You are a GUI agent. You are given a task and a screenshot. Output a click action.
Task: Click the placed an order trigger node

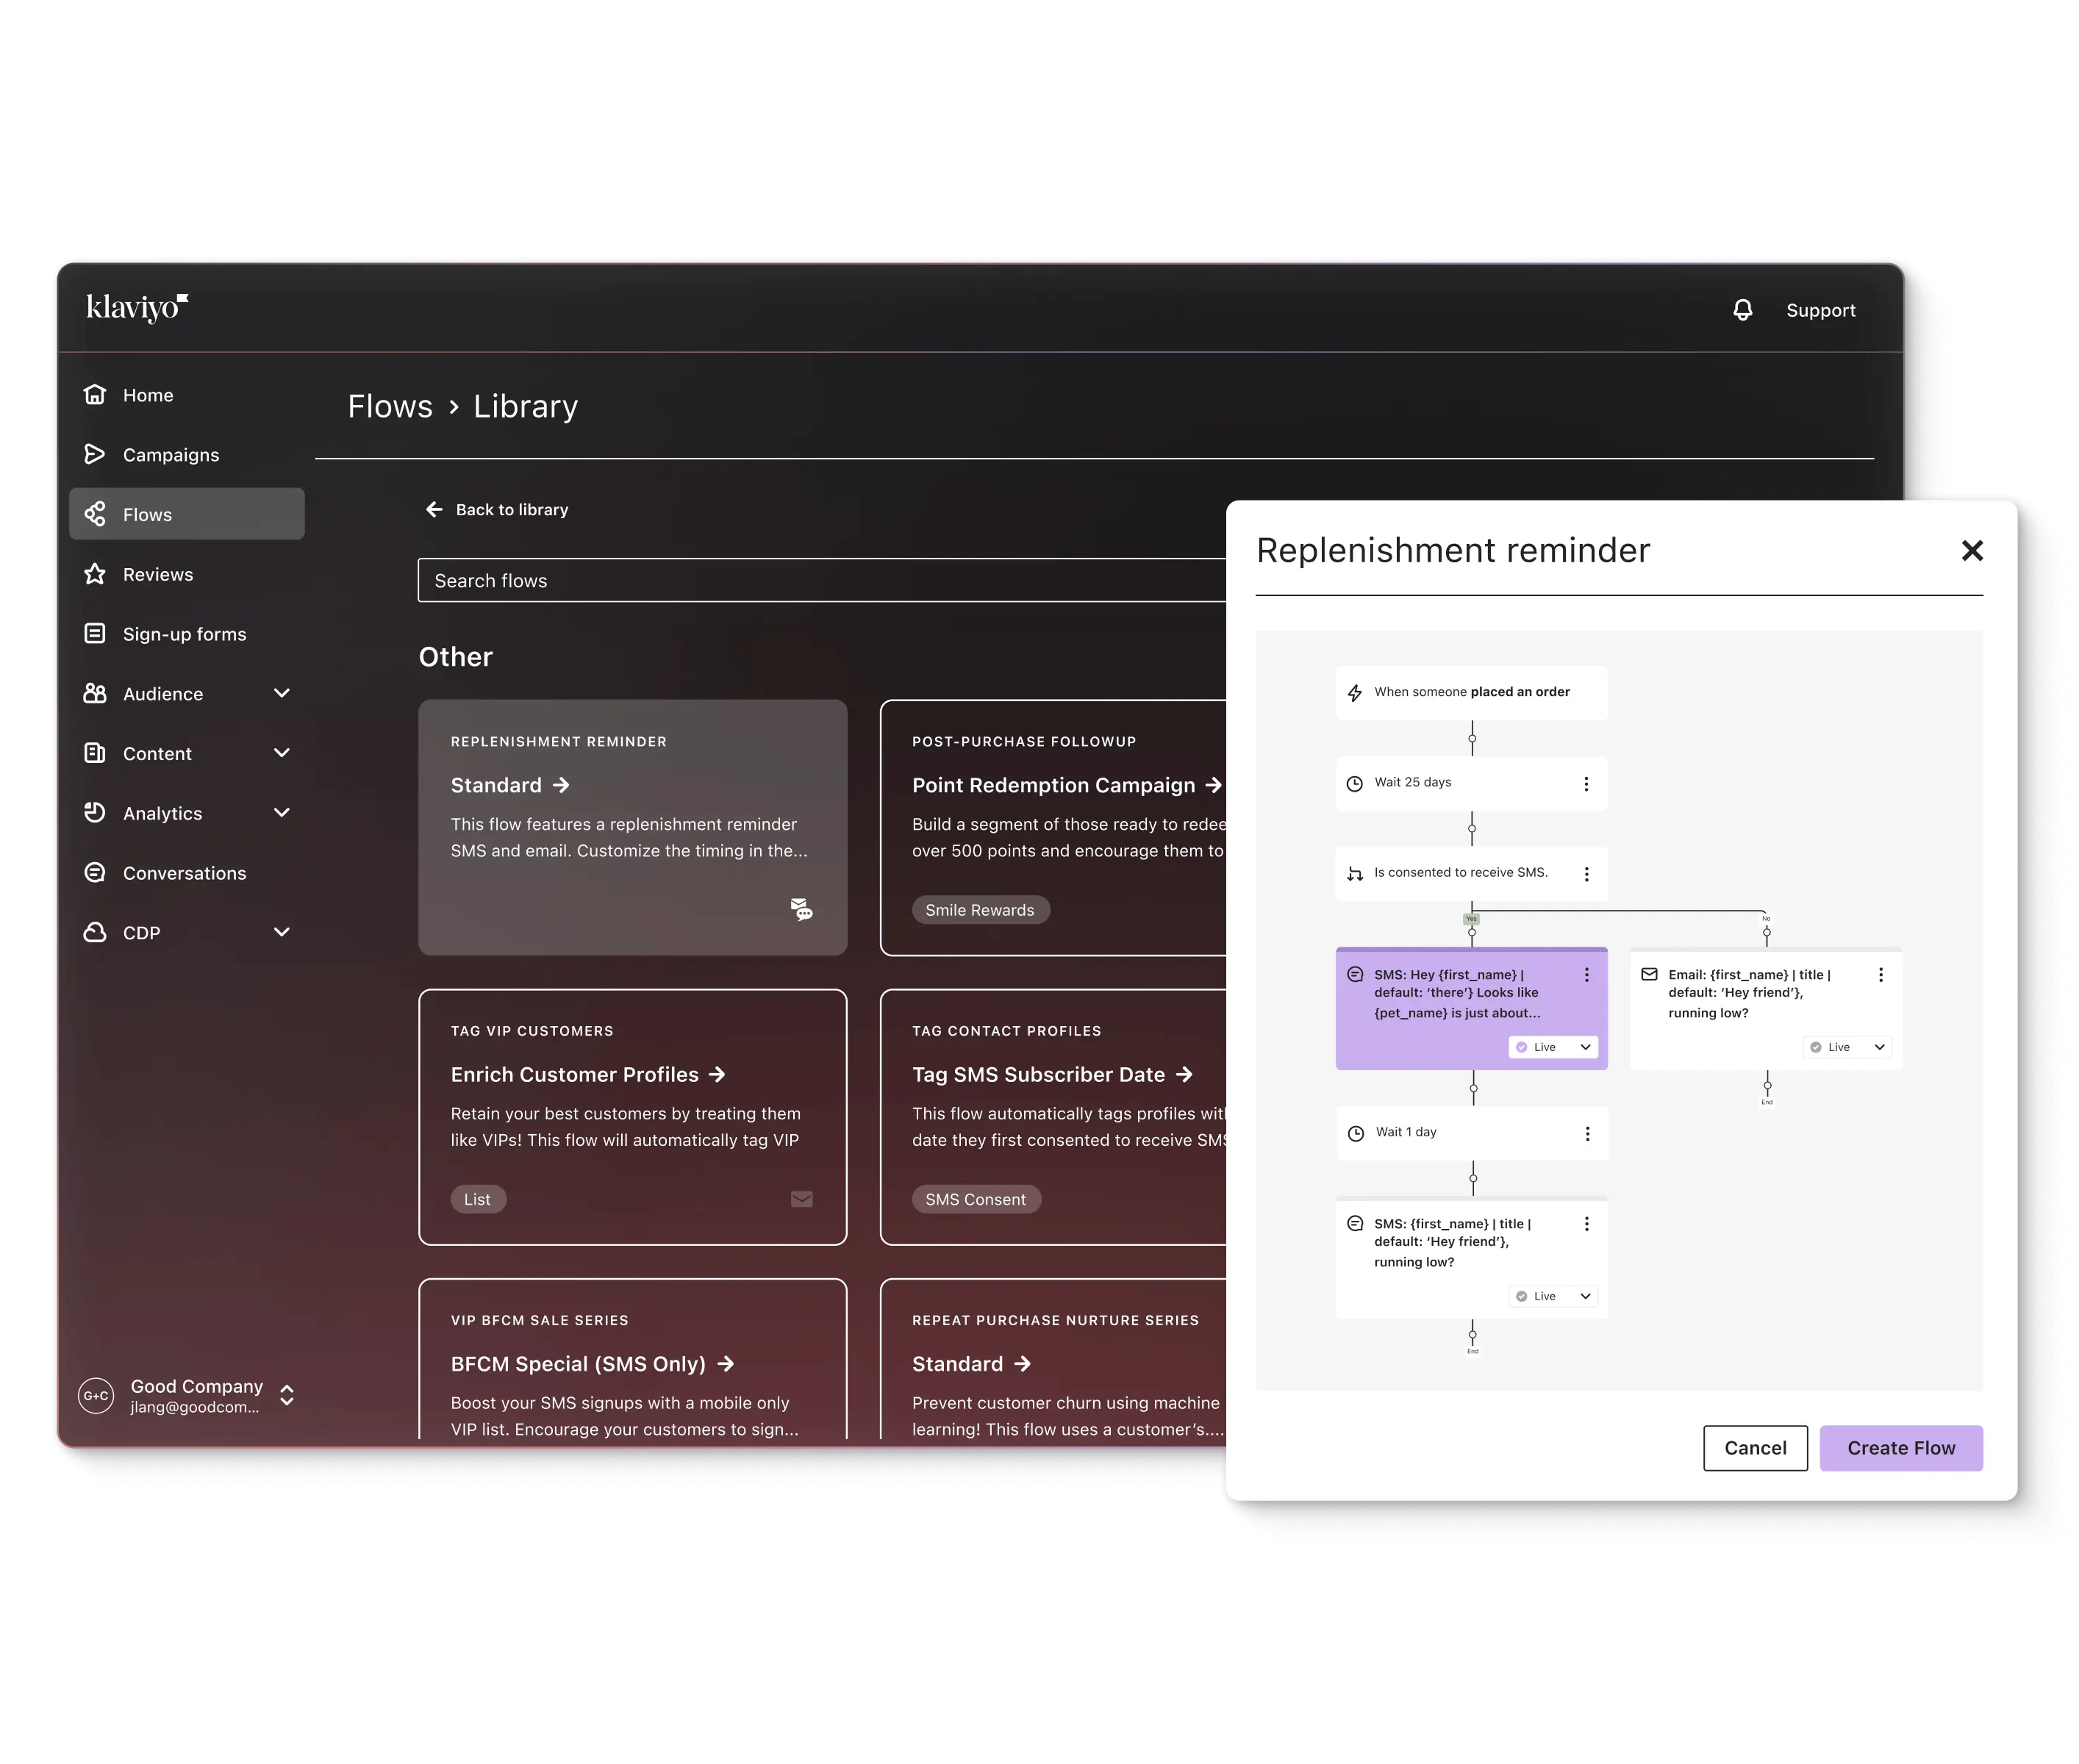1471,692
